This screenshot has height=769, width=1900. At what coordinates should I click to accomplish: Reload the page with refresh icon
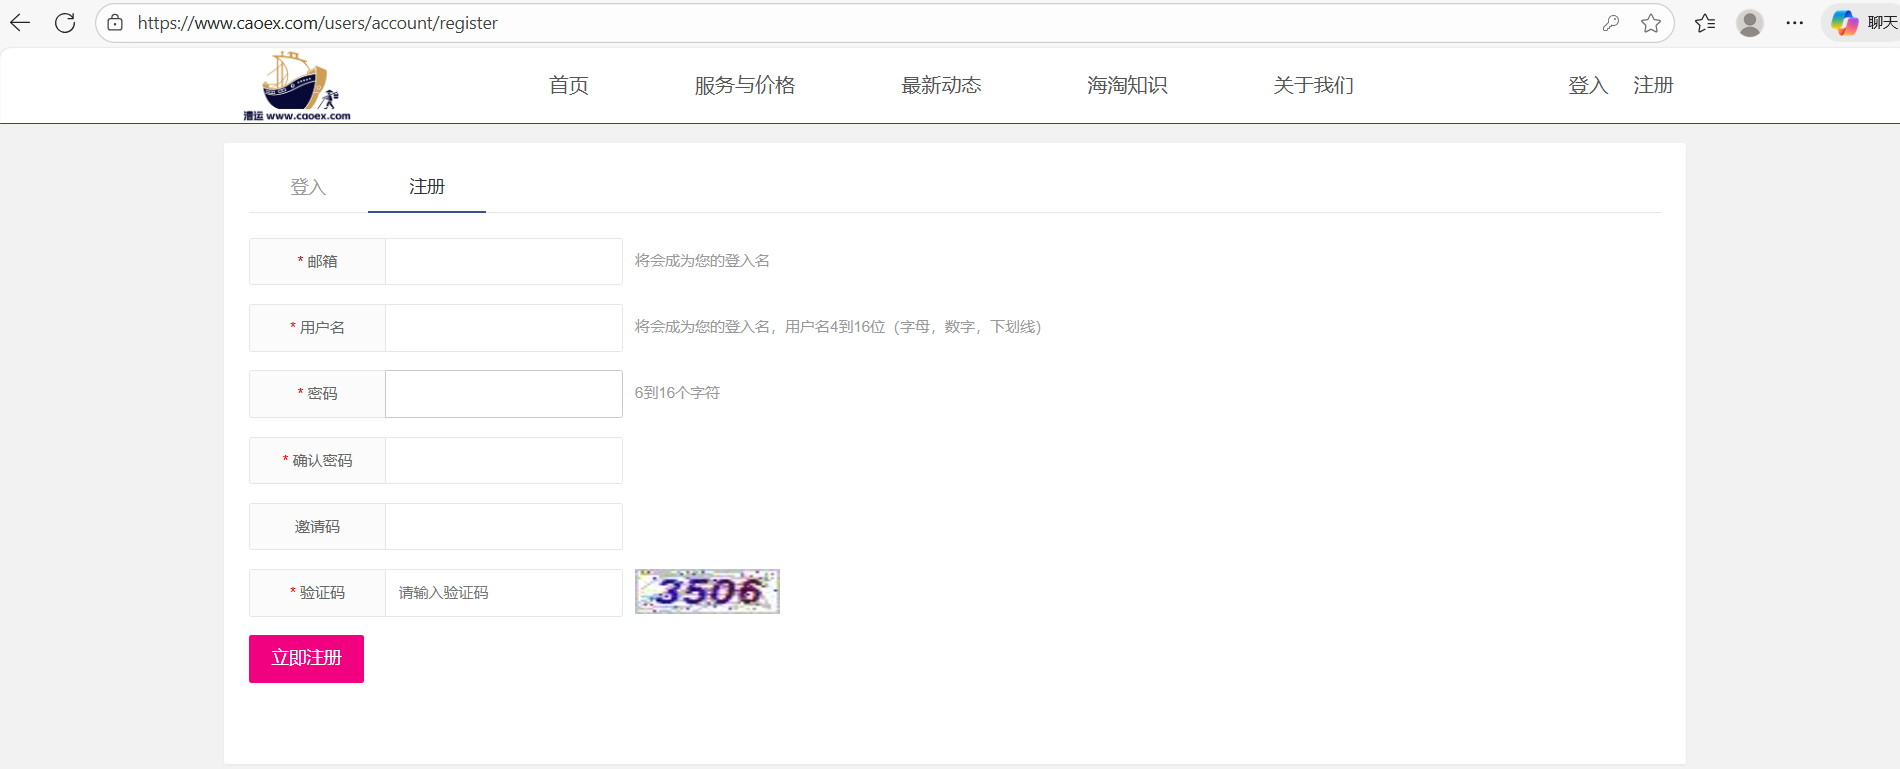65,23
